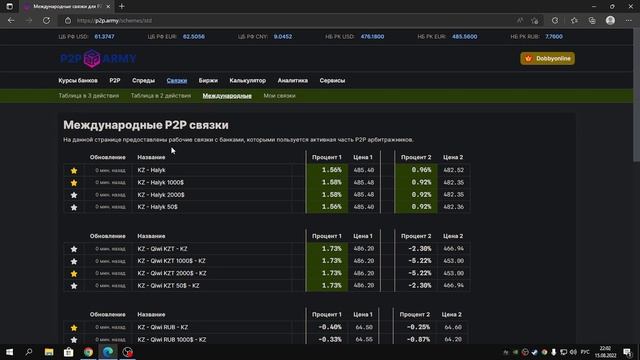Toggle favorite star for KZ - Halyk row
Viewport: 640px width, 360px height.
tap(74, 171)
